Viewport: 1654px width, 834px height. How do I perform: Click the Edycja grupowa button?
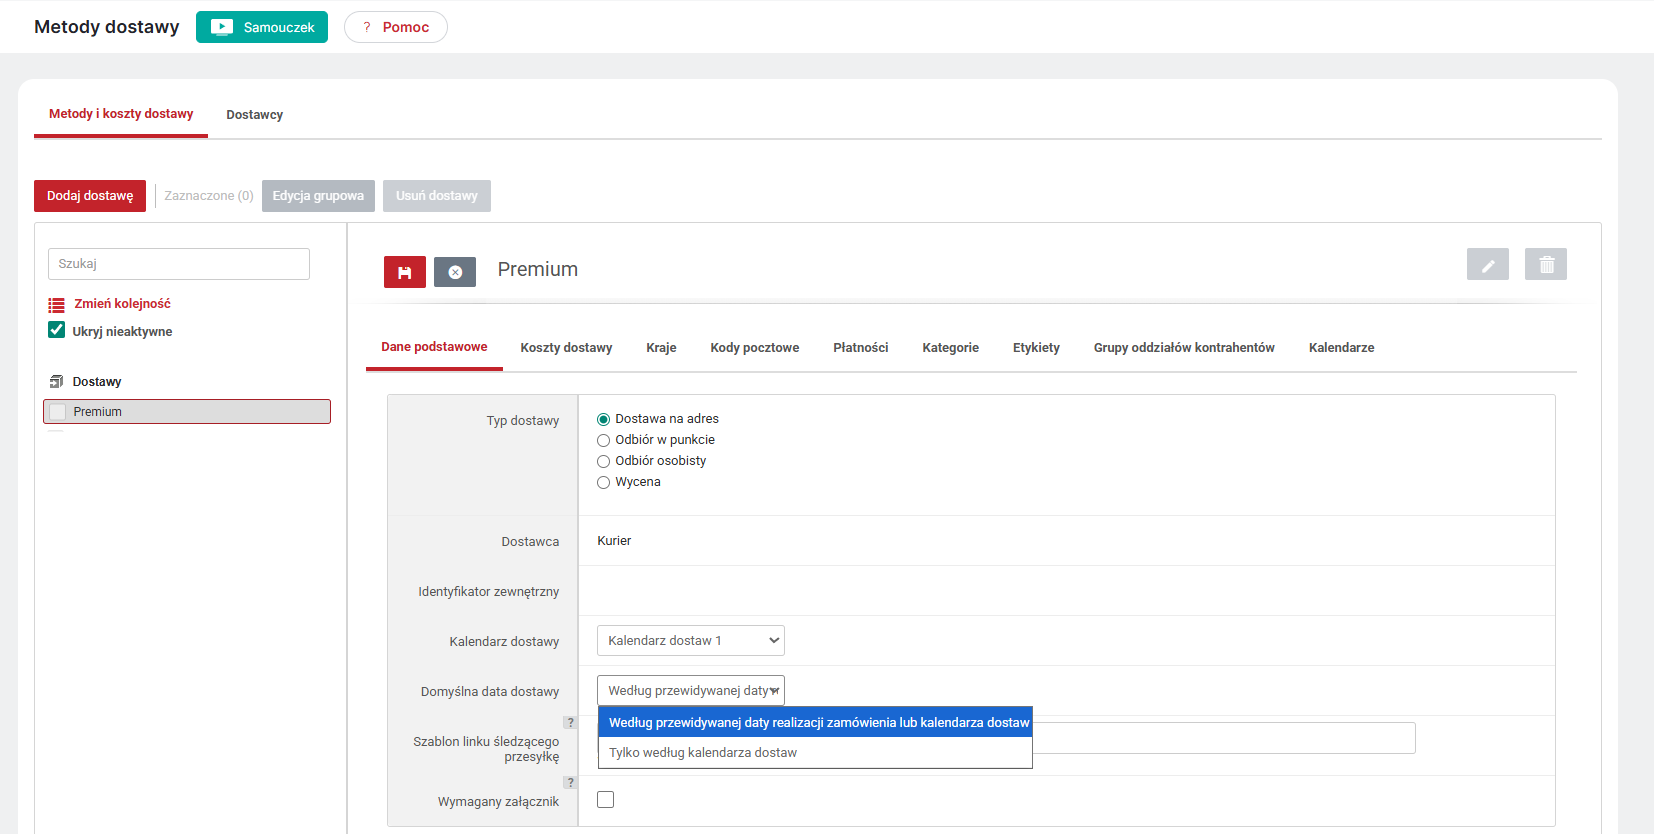(318, 196)
